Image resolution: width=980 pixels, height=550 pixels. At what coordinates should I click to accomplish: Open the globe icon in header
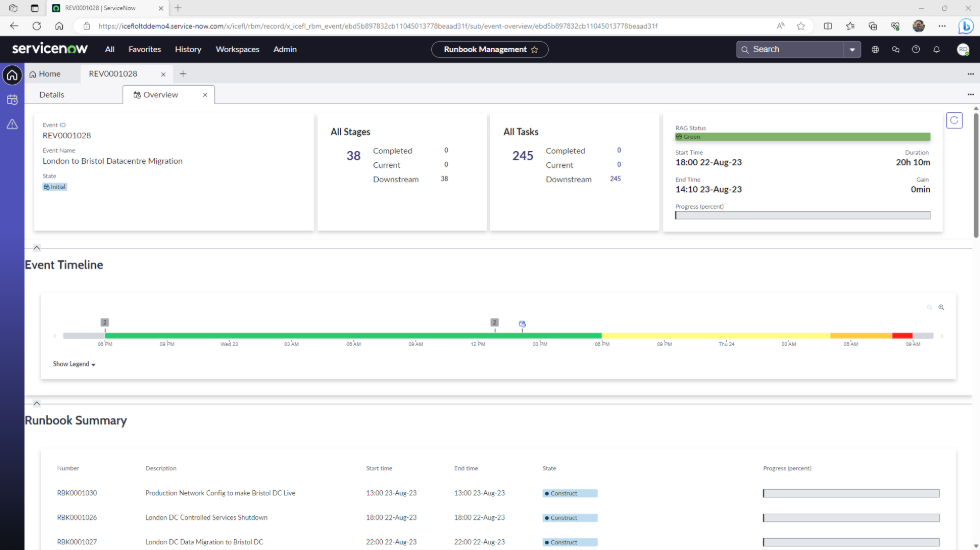[x=875, y=49]
